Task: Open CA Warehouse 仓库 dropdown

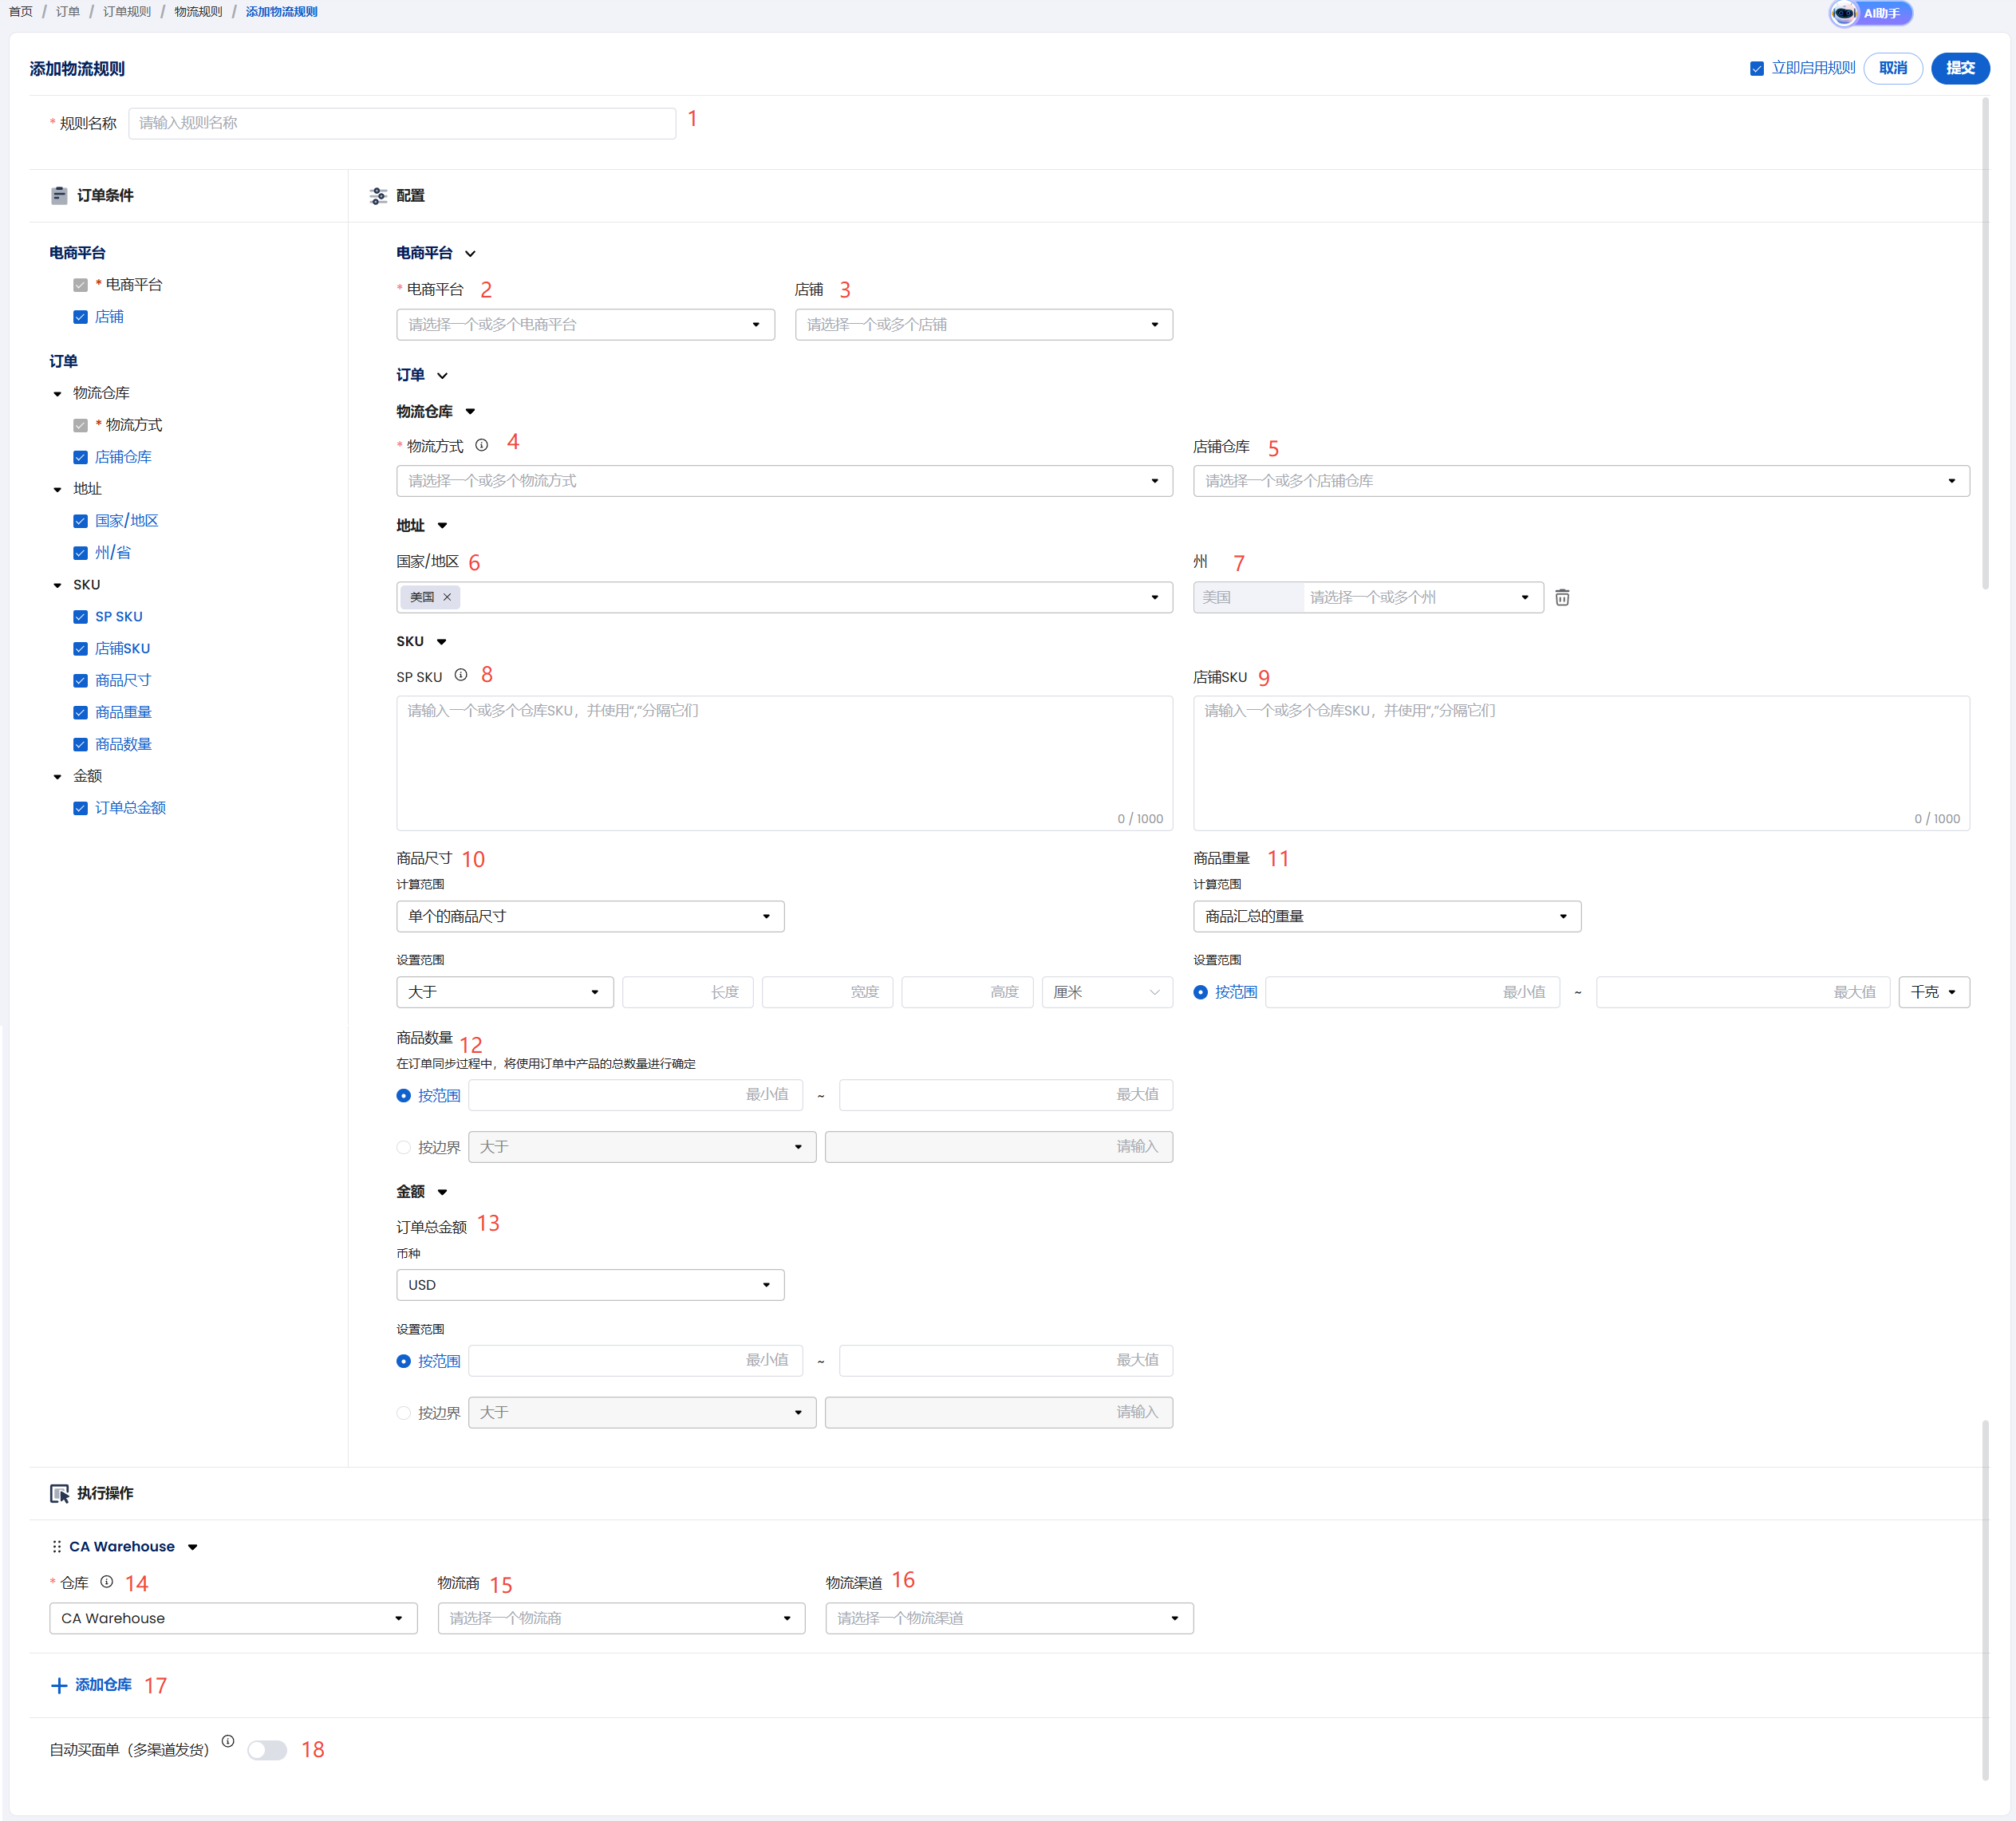Action: pyautogui.click(x=233, y=1618)
